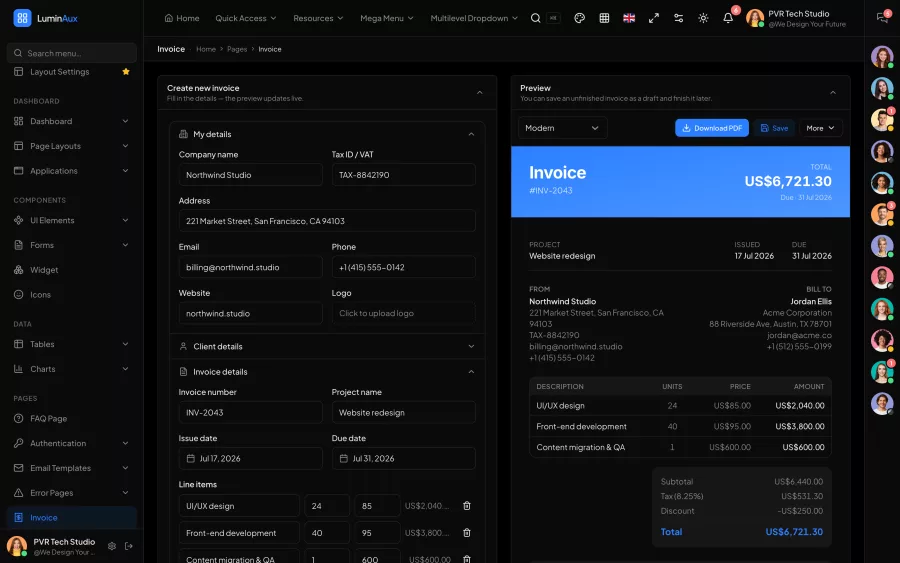Click the Issue date calendar icon
This screenshot has width=900, height=563.
[x=191, y=459]
